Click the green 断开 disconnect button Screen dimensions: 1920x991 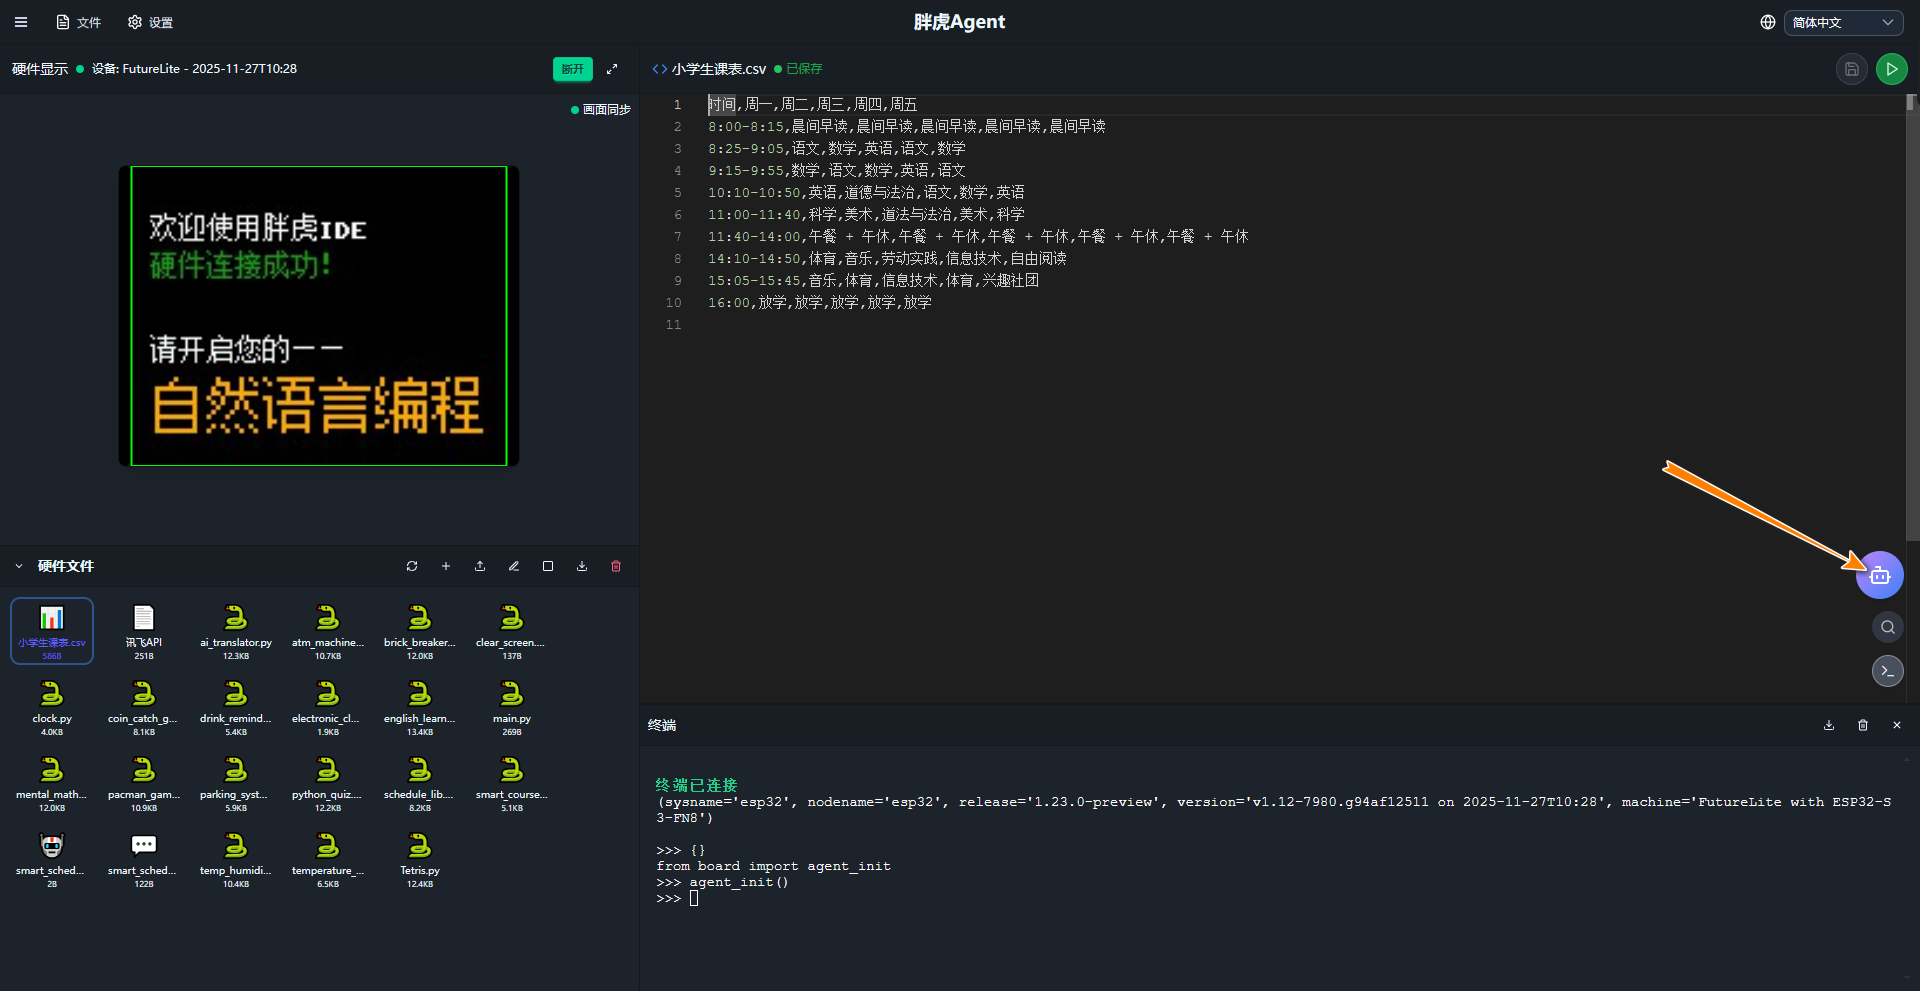click(x=572, y=69)
